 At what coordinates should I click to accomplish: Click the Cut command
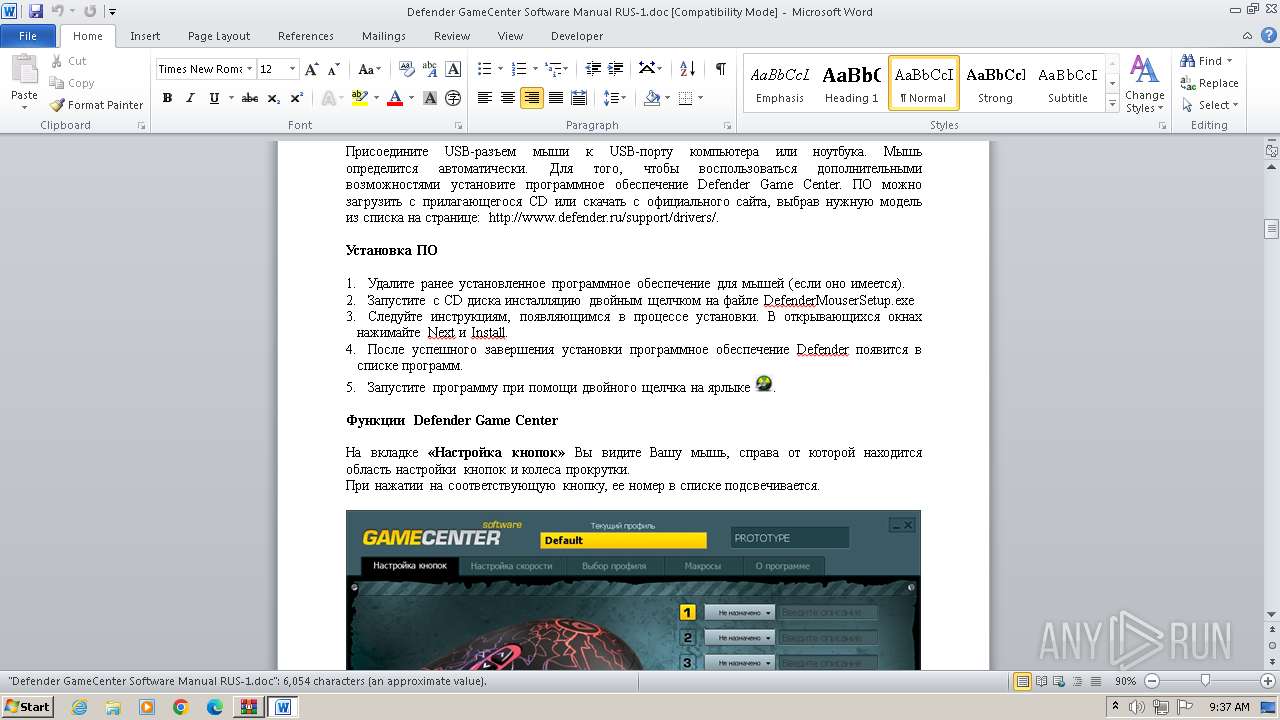coord(68,61)
